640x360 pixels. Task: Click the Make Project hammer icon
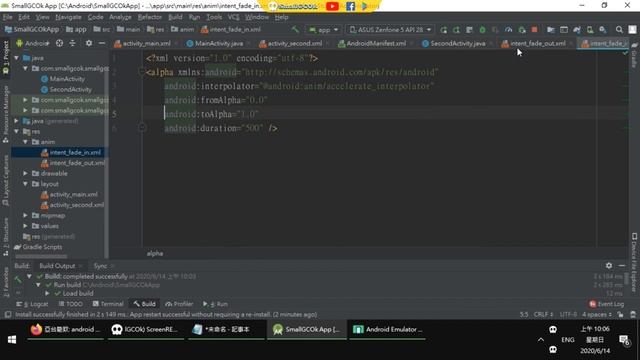coord(295,29)
